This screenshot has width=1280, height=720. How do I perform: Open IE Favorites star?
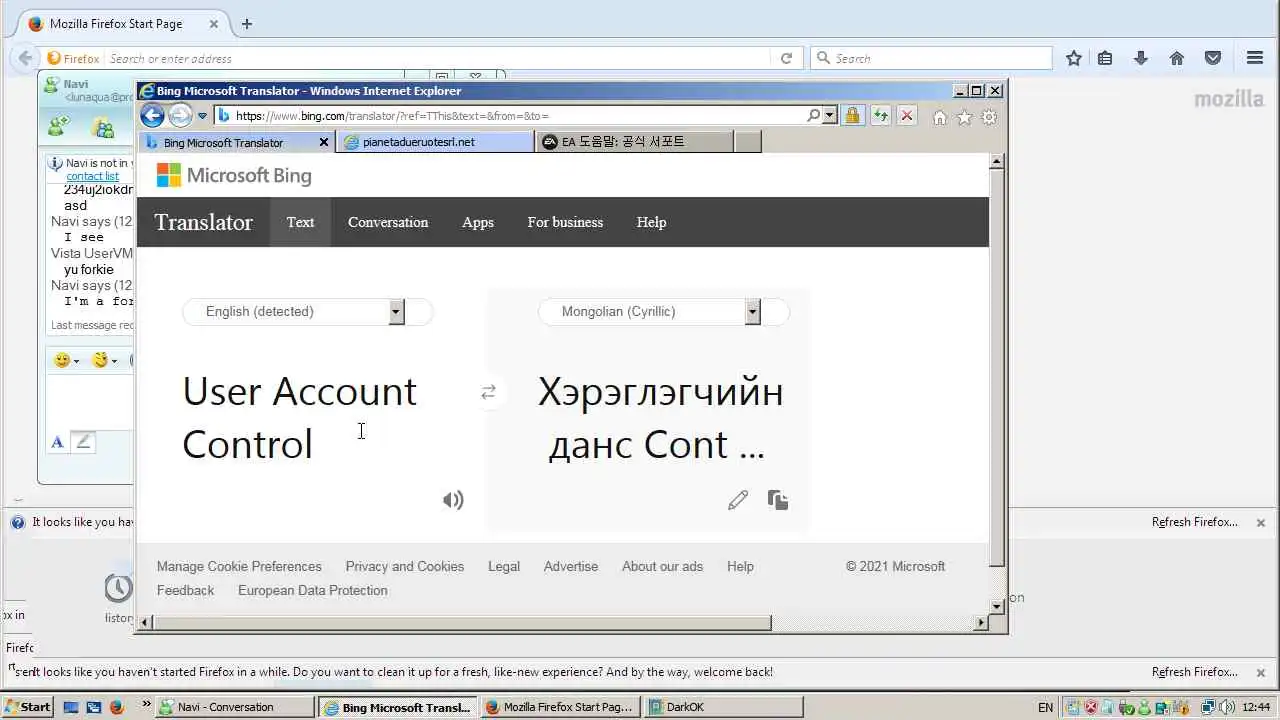click(x=964, y=117)
